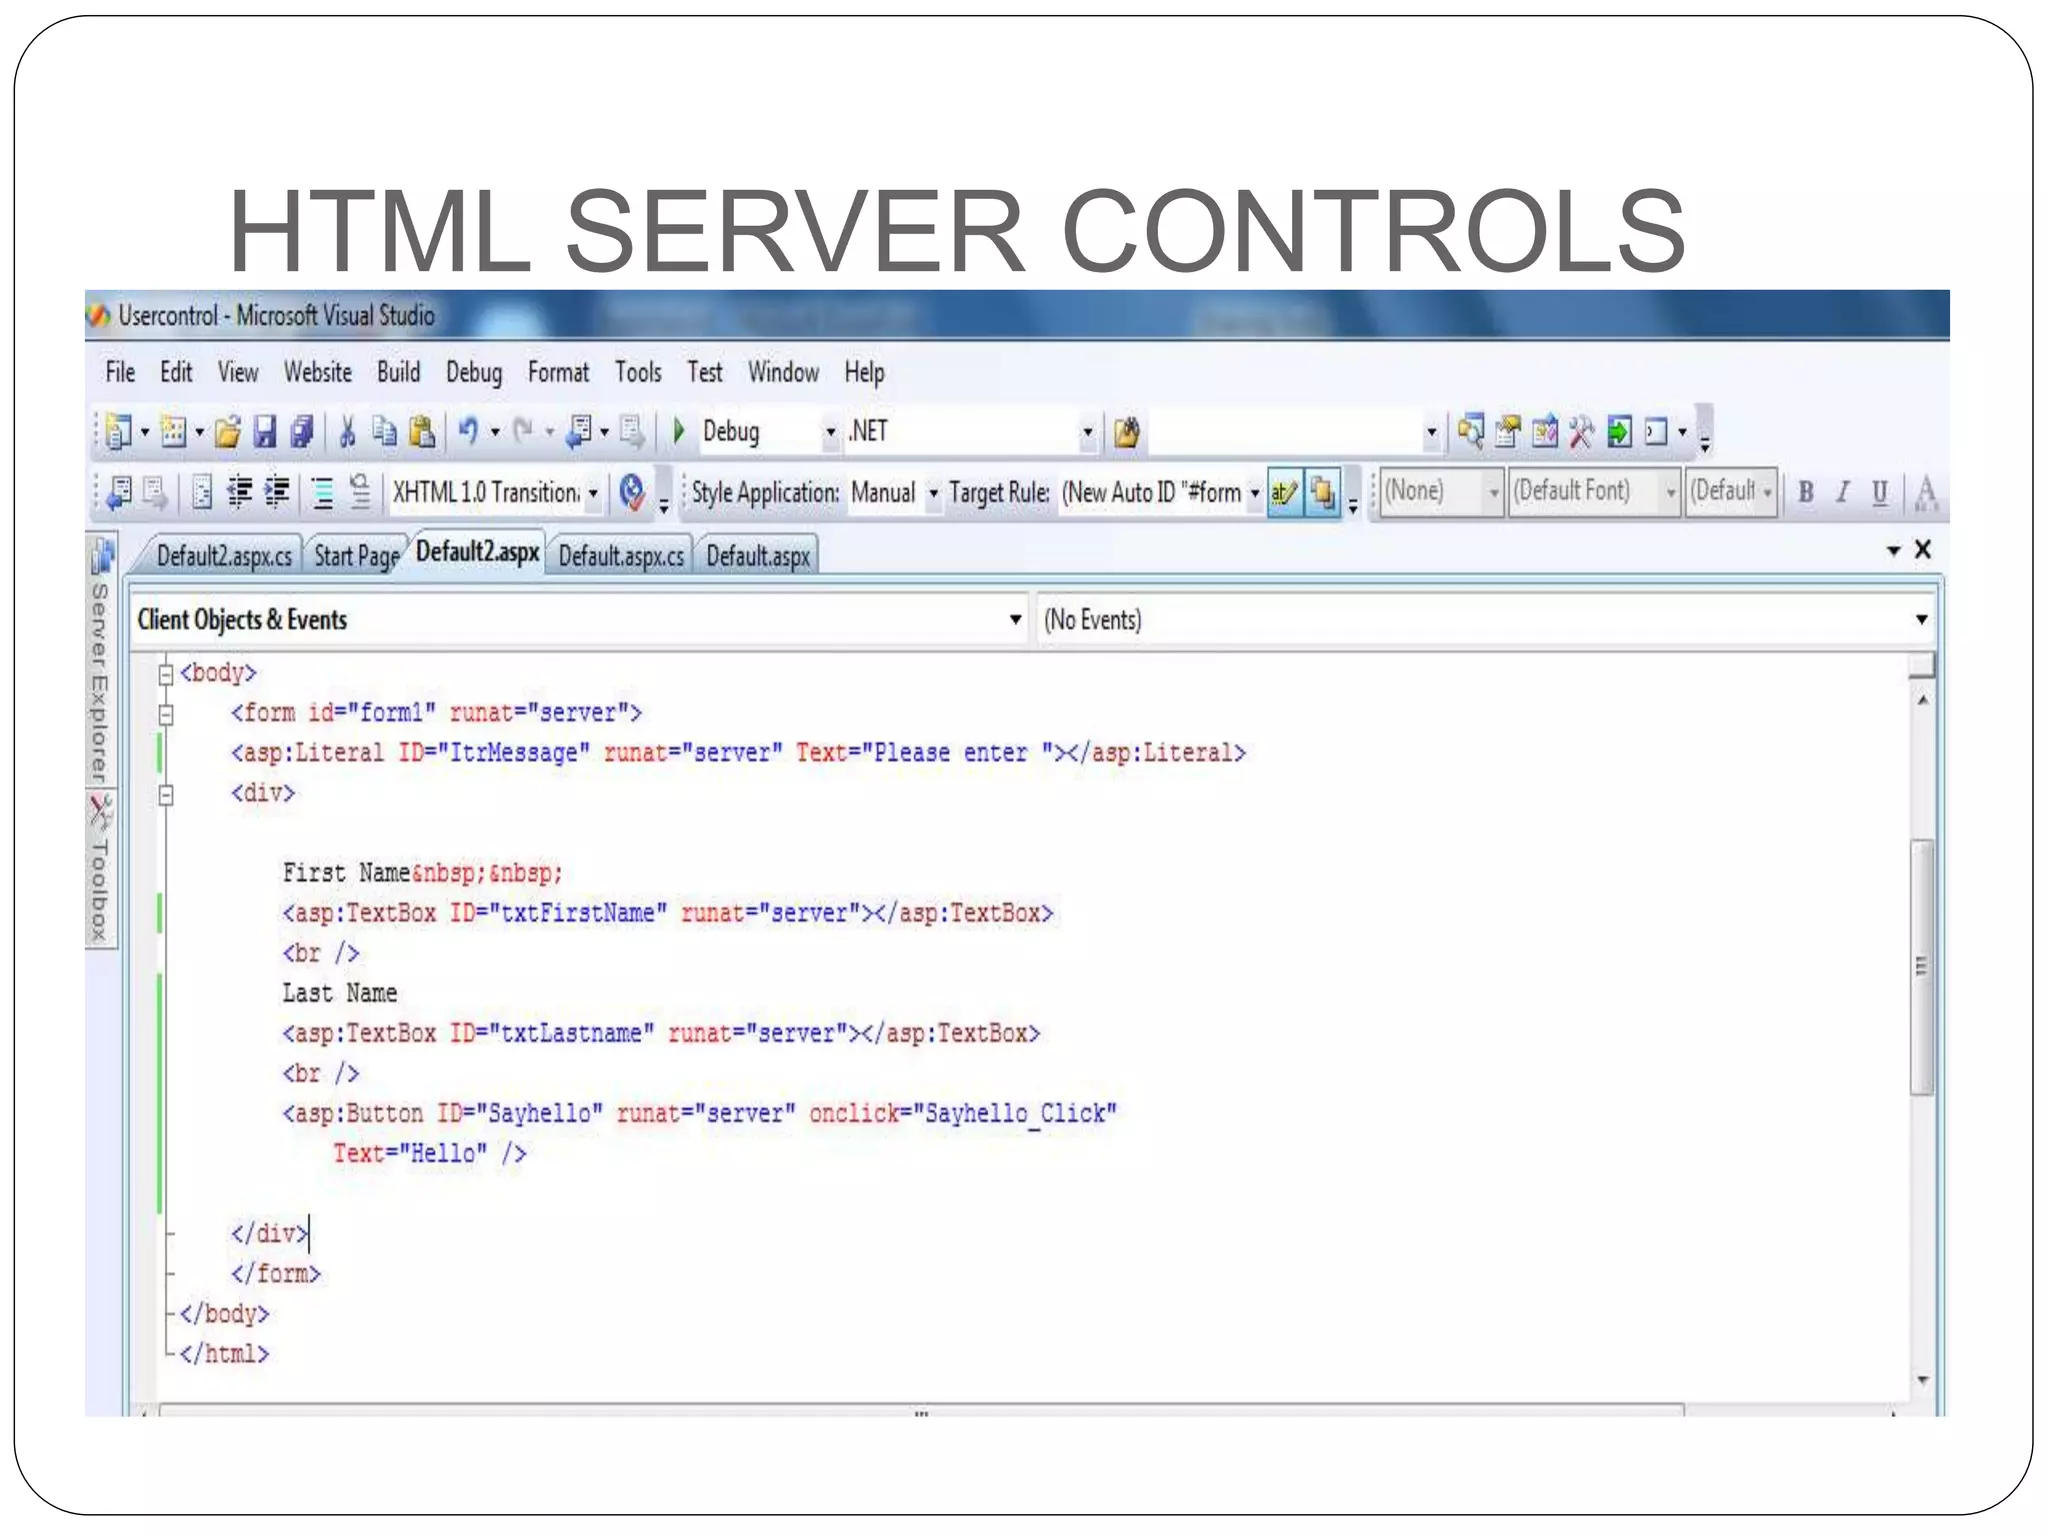This screenshot has height=1536, width=2048.
Task: Switch to the Default2.aspx.cs tab
Action: tap(224, 556)
